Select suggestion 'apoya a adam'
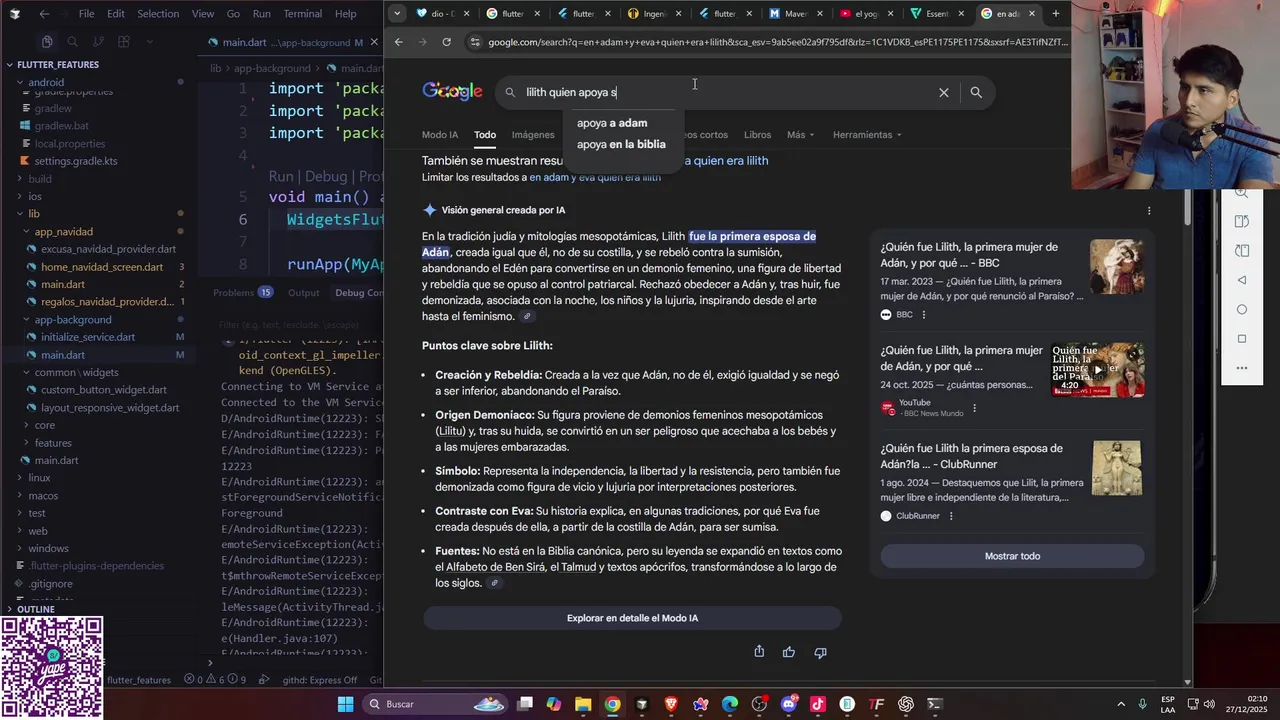Screen dimensions: 1280x720 pyautogui.click(x=612, y=123)
